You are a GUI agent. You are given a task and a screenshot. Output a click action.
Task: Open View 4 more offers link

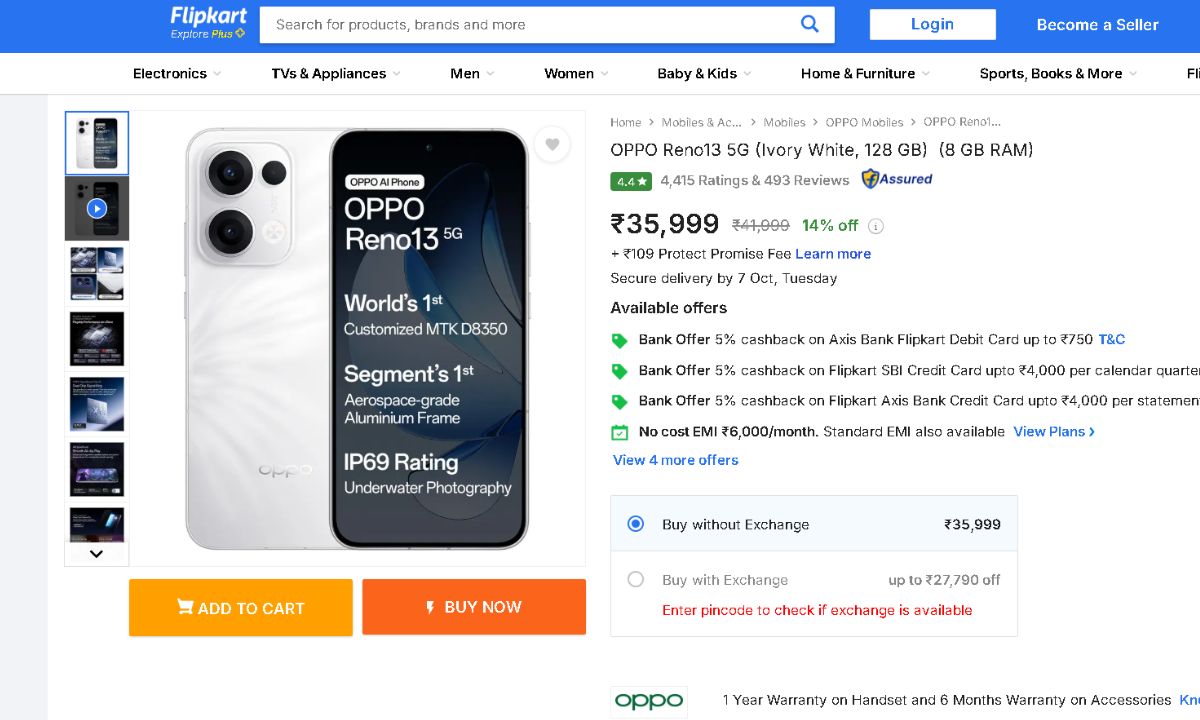[x=676, y=460]
